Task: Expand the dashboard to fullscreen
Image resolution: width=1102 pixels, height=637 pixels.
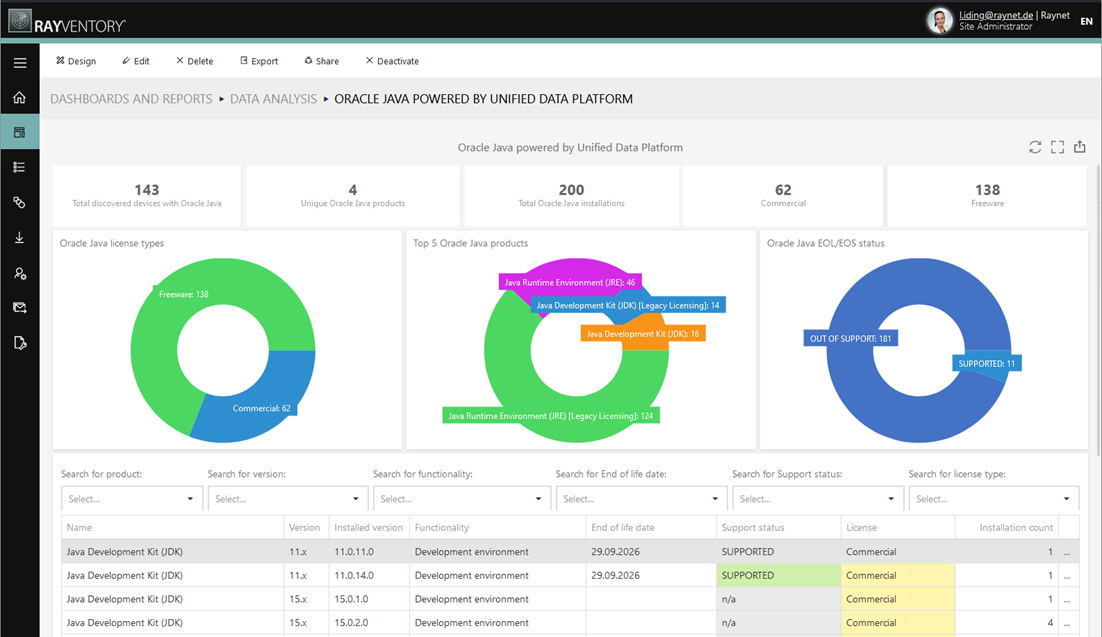Action: [1057, 148]
